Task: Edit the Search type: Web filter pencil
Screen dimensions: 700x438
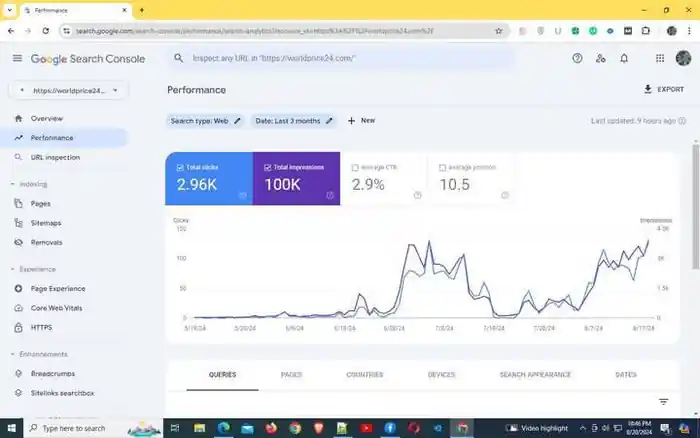Action: 238,121
